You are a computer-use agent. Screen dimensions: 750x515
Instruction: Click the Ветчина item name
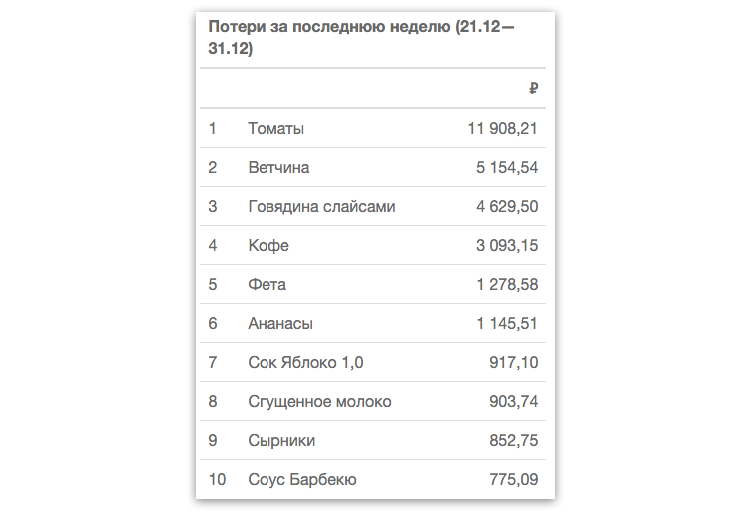pyautogui.click(x=279, y=168)
